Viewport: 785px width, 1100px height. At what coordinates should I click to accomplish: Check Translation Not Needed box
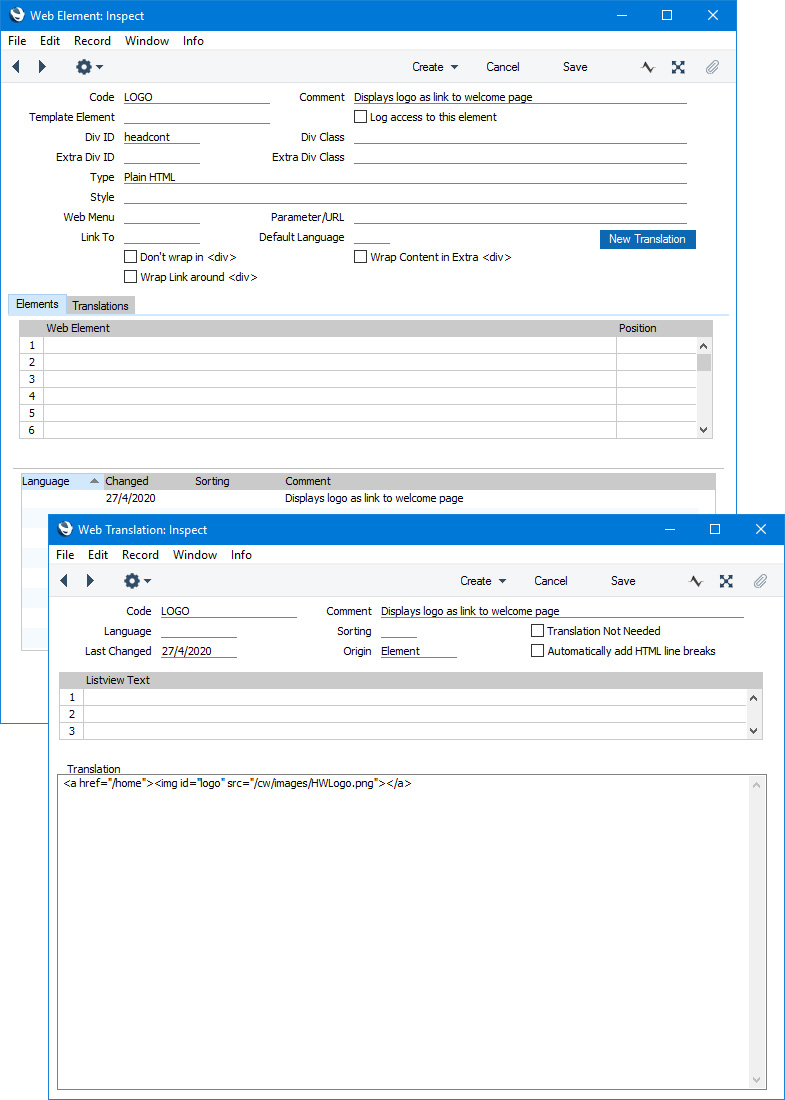[x=537, y=631]
